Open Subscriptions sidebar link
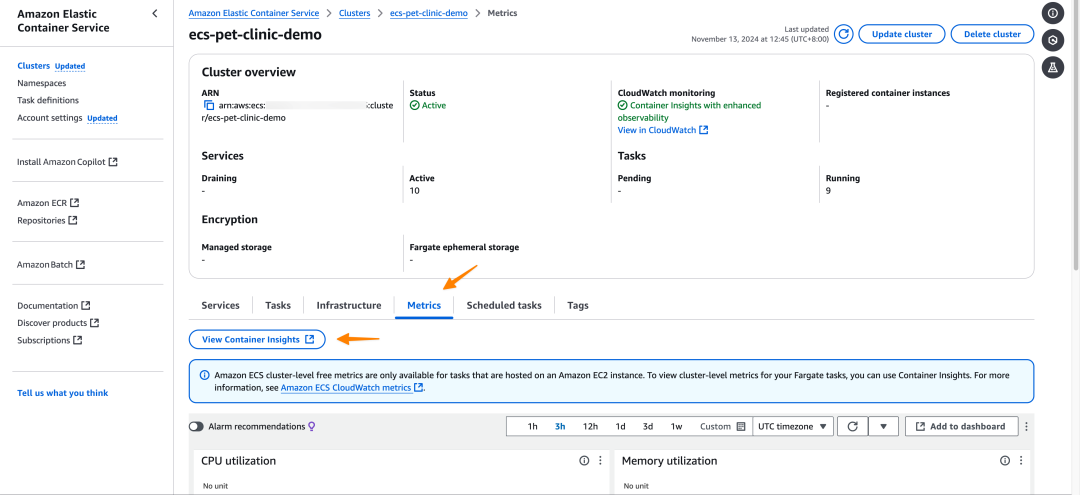 tap(50, 340)
